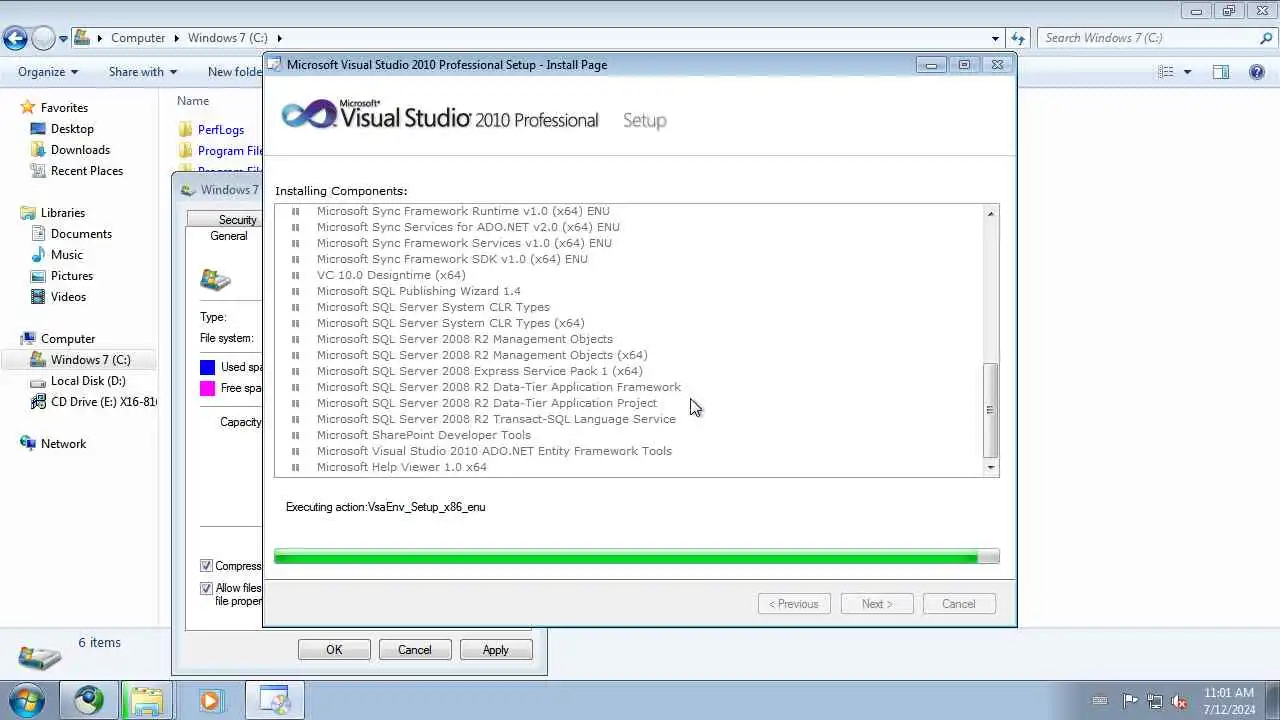
Task: Select Microsoft SharePoint Developer Tools entry
Action: (x=424, y=435)
